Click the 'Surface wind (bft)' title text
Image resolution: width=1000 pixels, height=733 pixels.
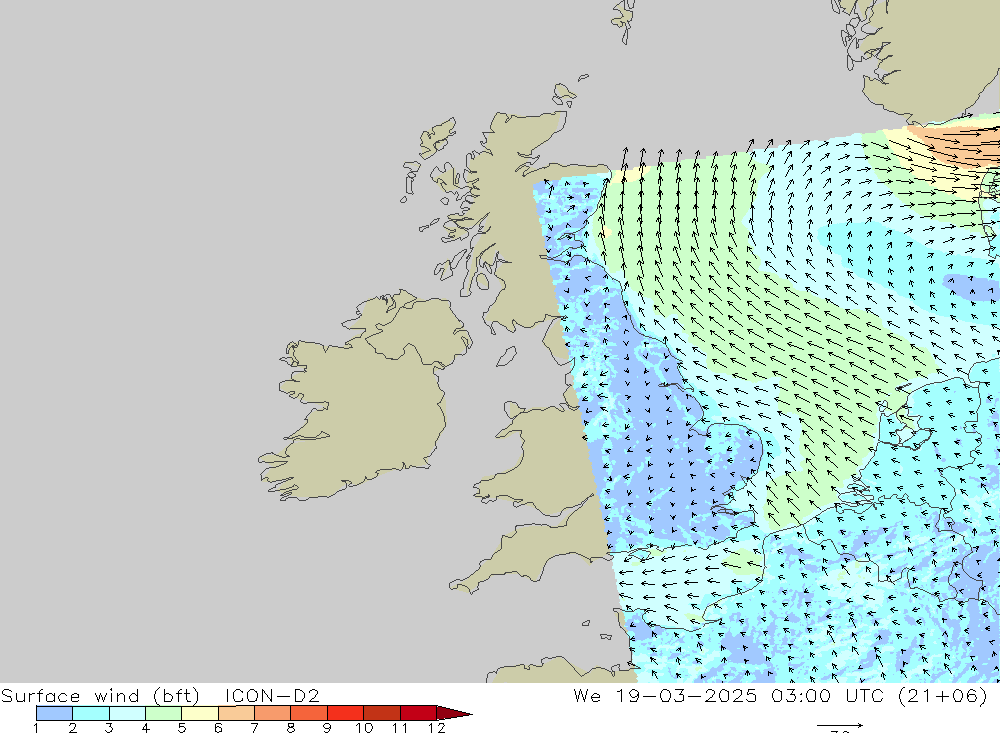pyautogui.click(x=100, y=695)
